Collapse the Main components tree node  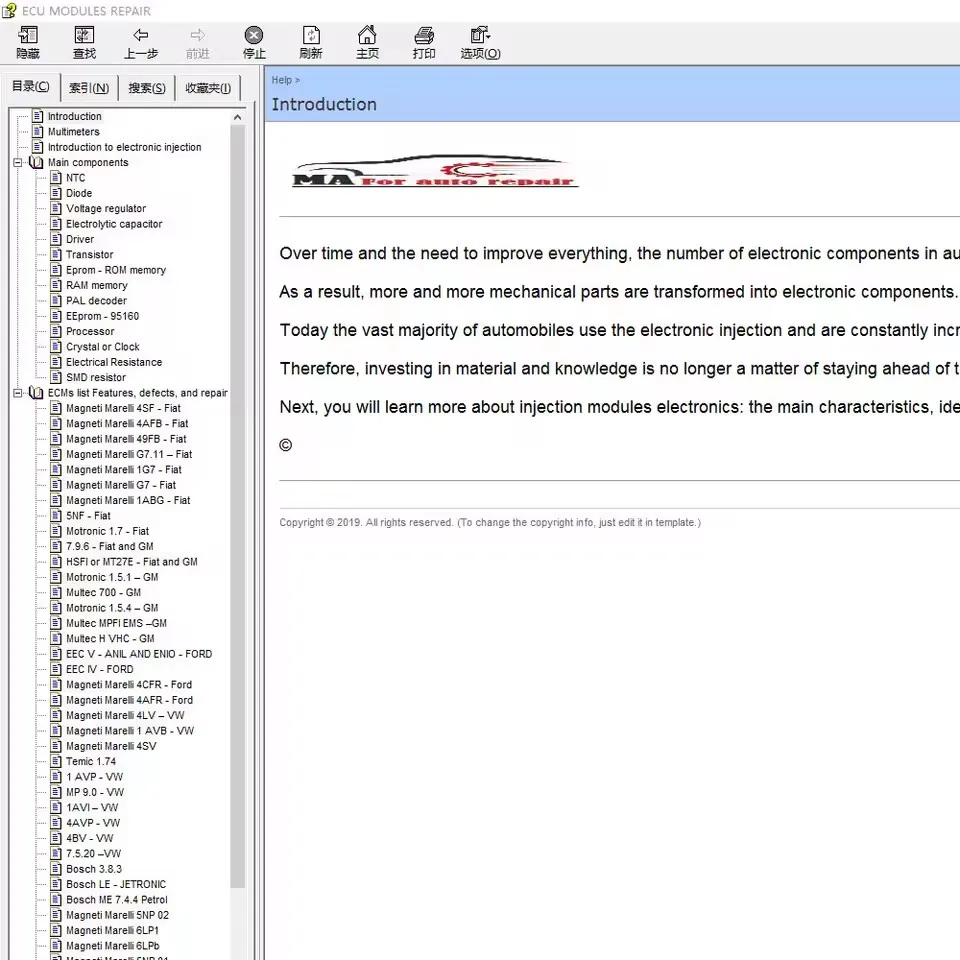click(18, 162)
